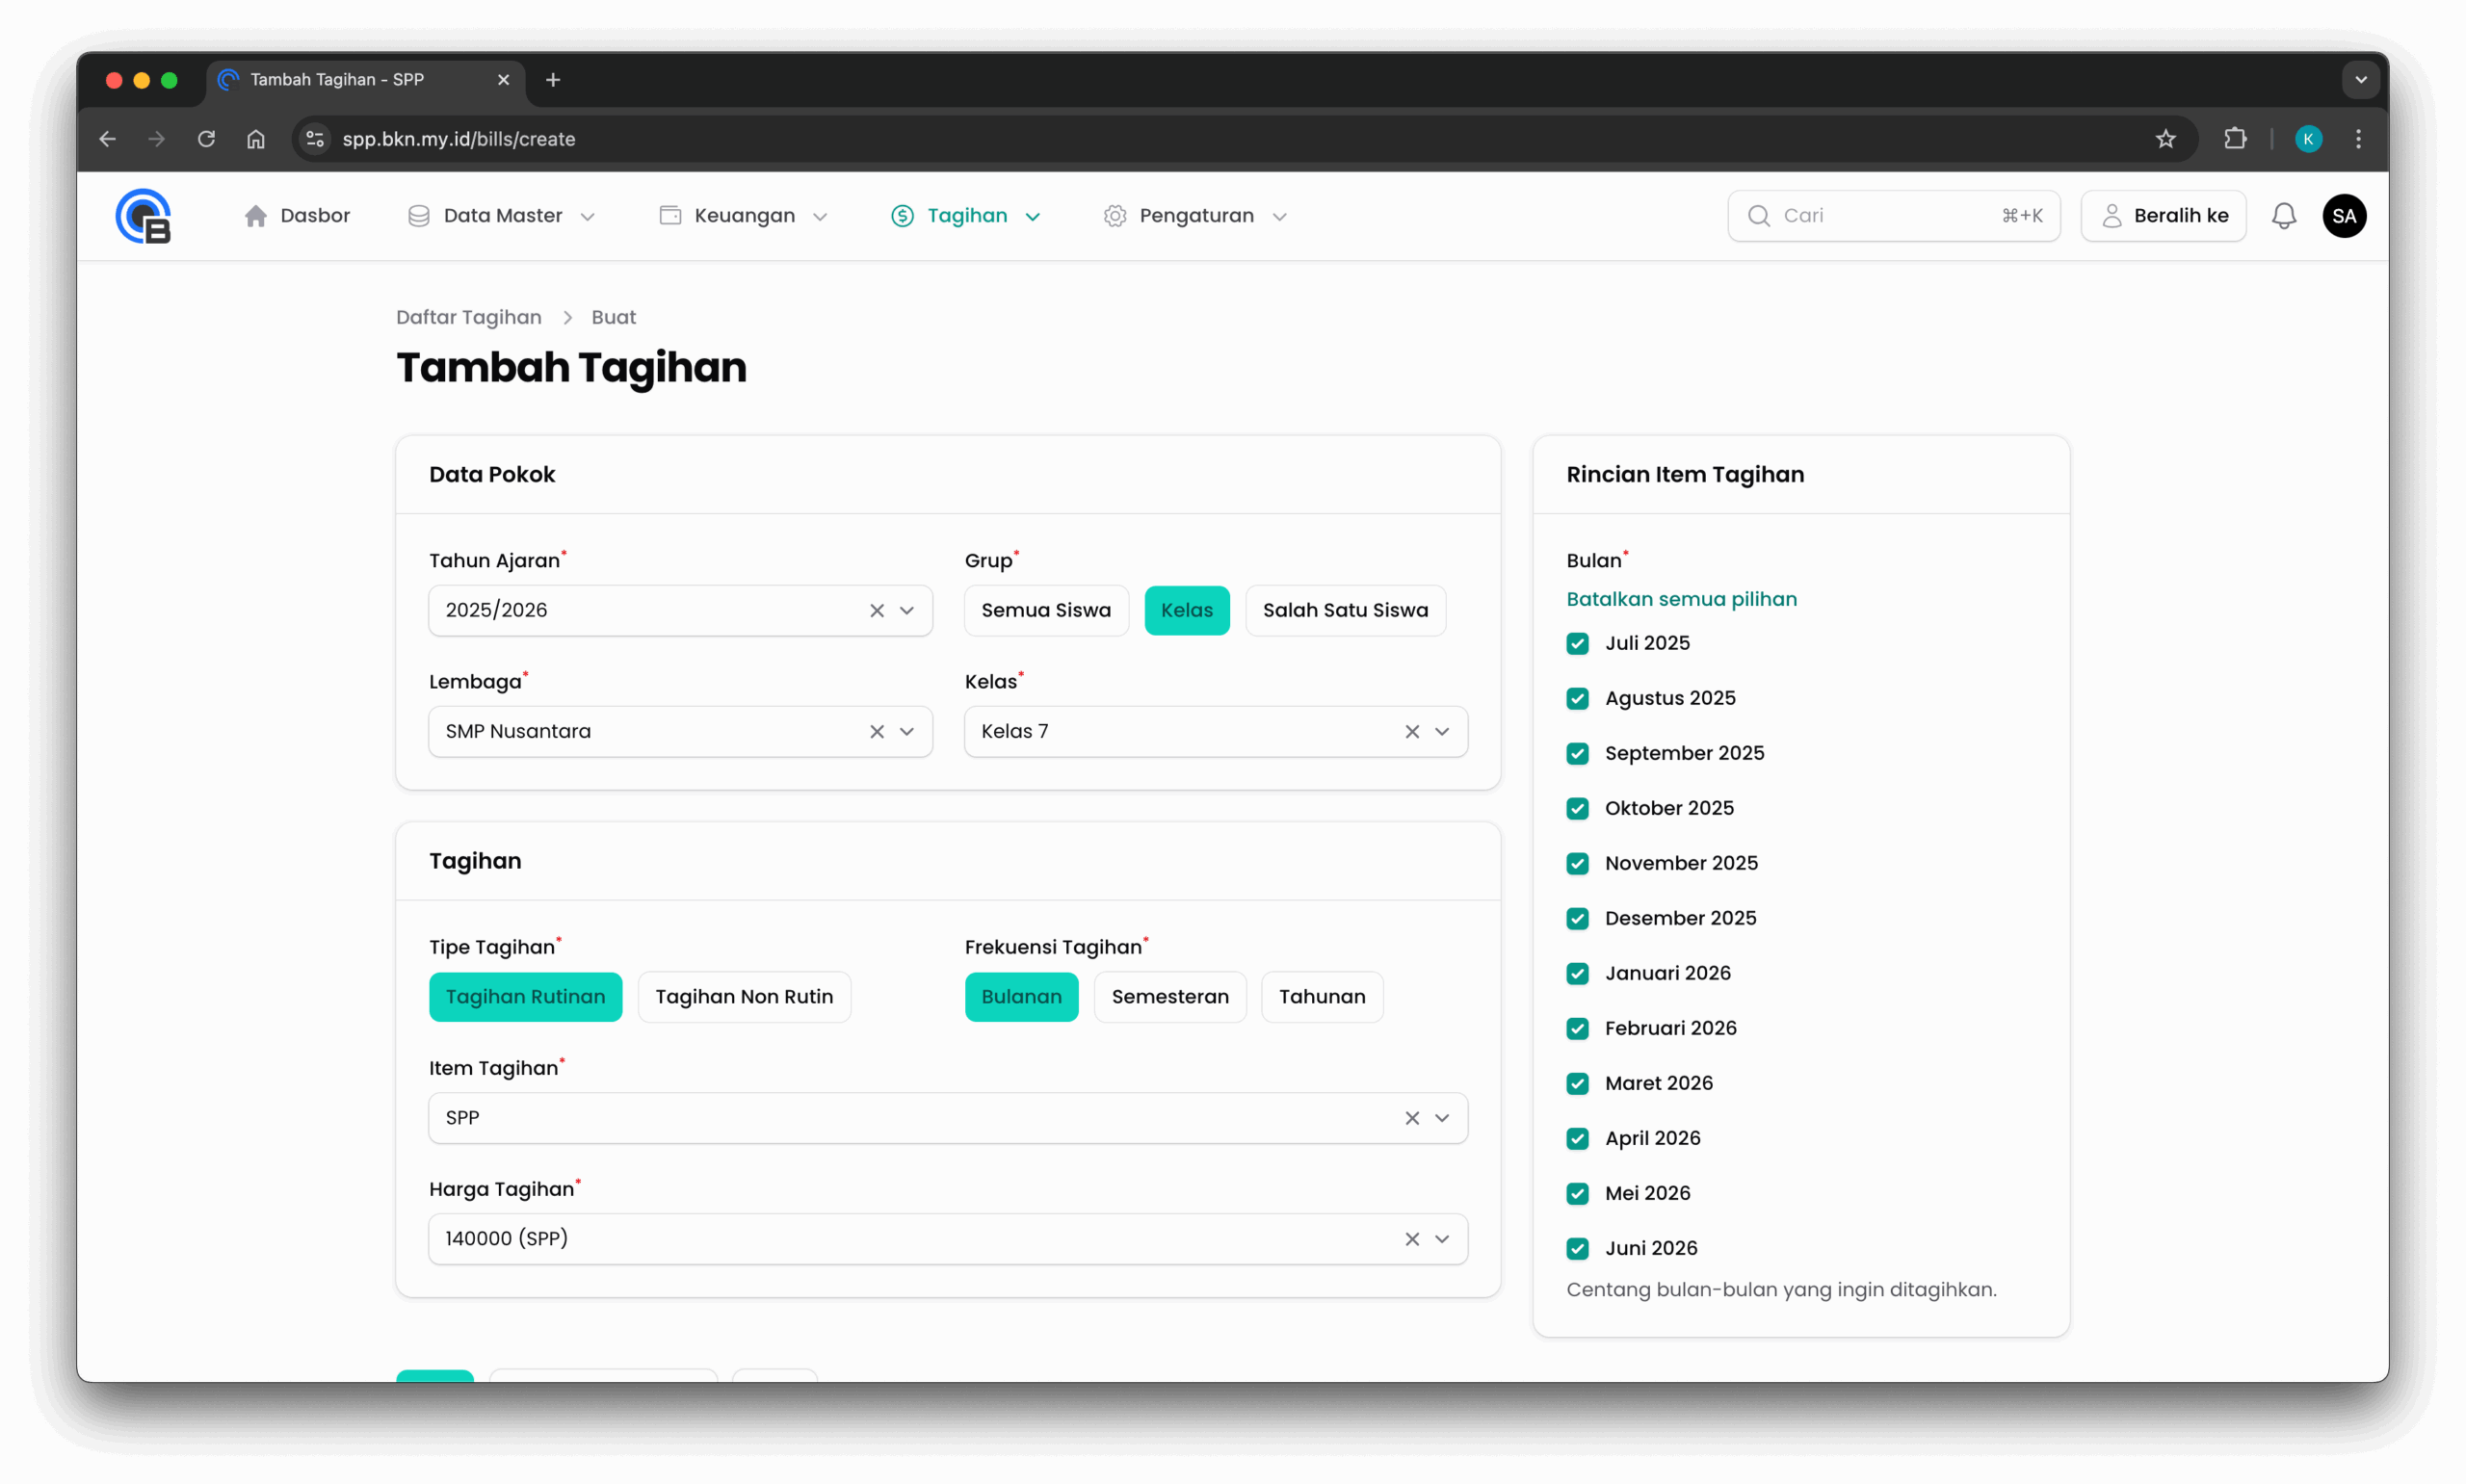Screen dimensions: 2466x1484
Task: Open the Harga Tagihan dropdown
Action: pyautogui.click(x=1441, y=1239)
